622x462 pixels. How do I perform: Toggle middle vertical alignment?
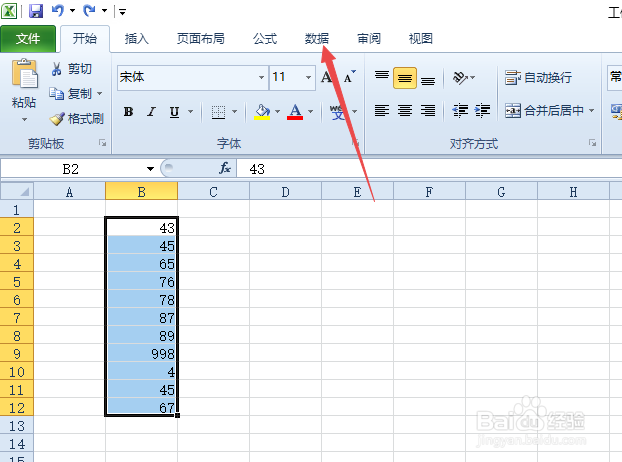pyautogui.click(x=405, y=78)
